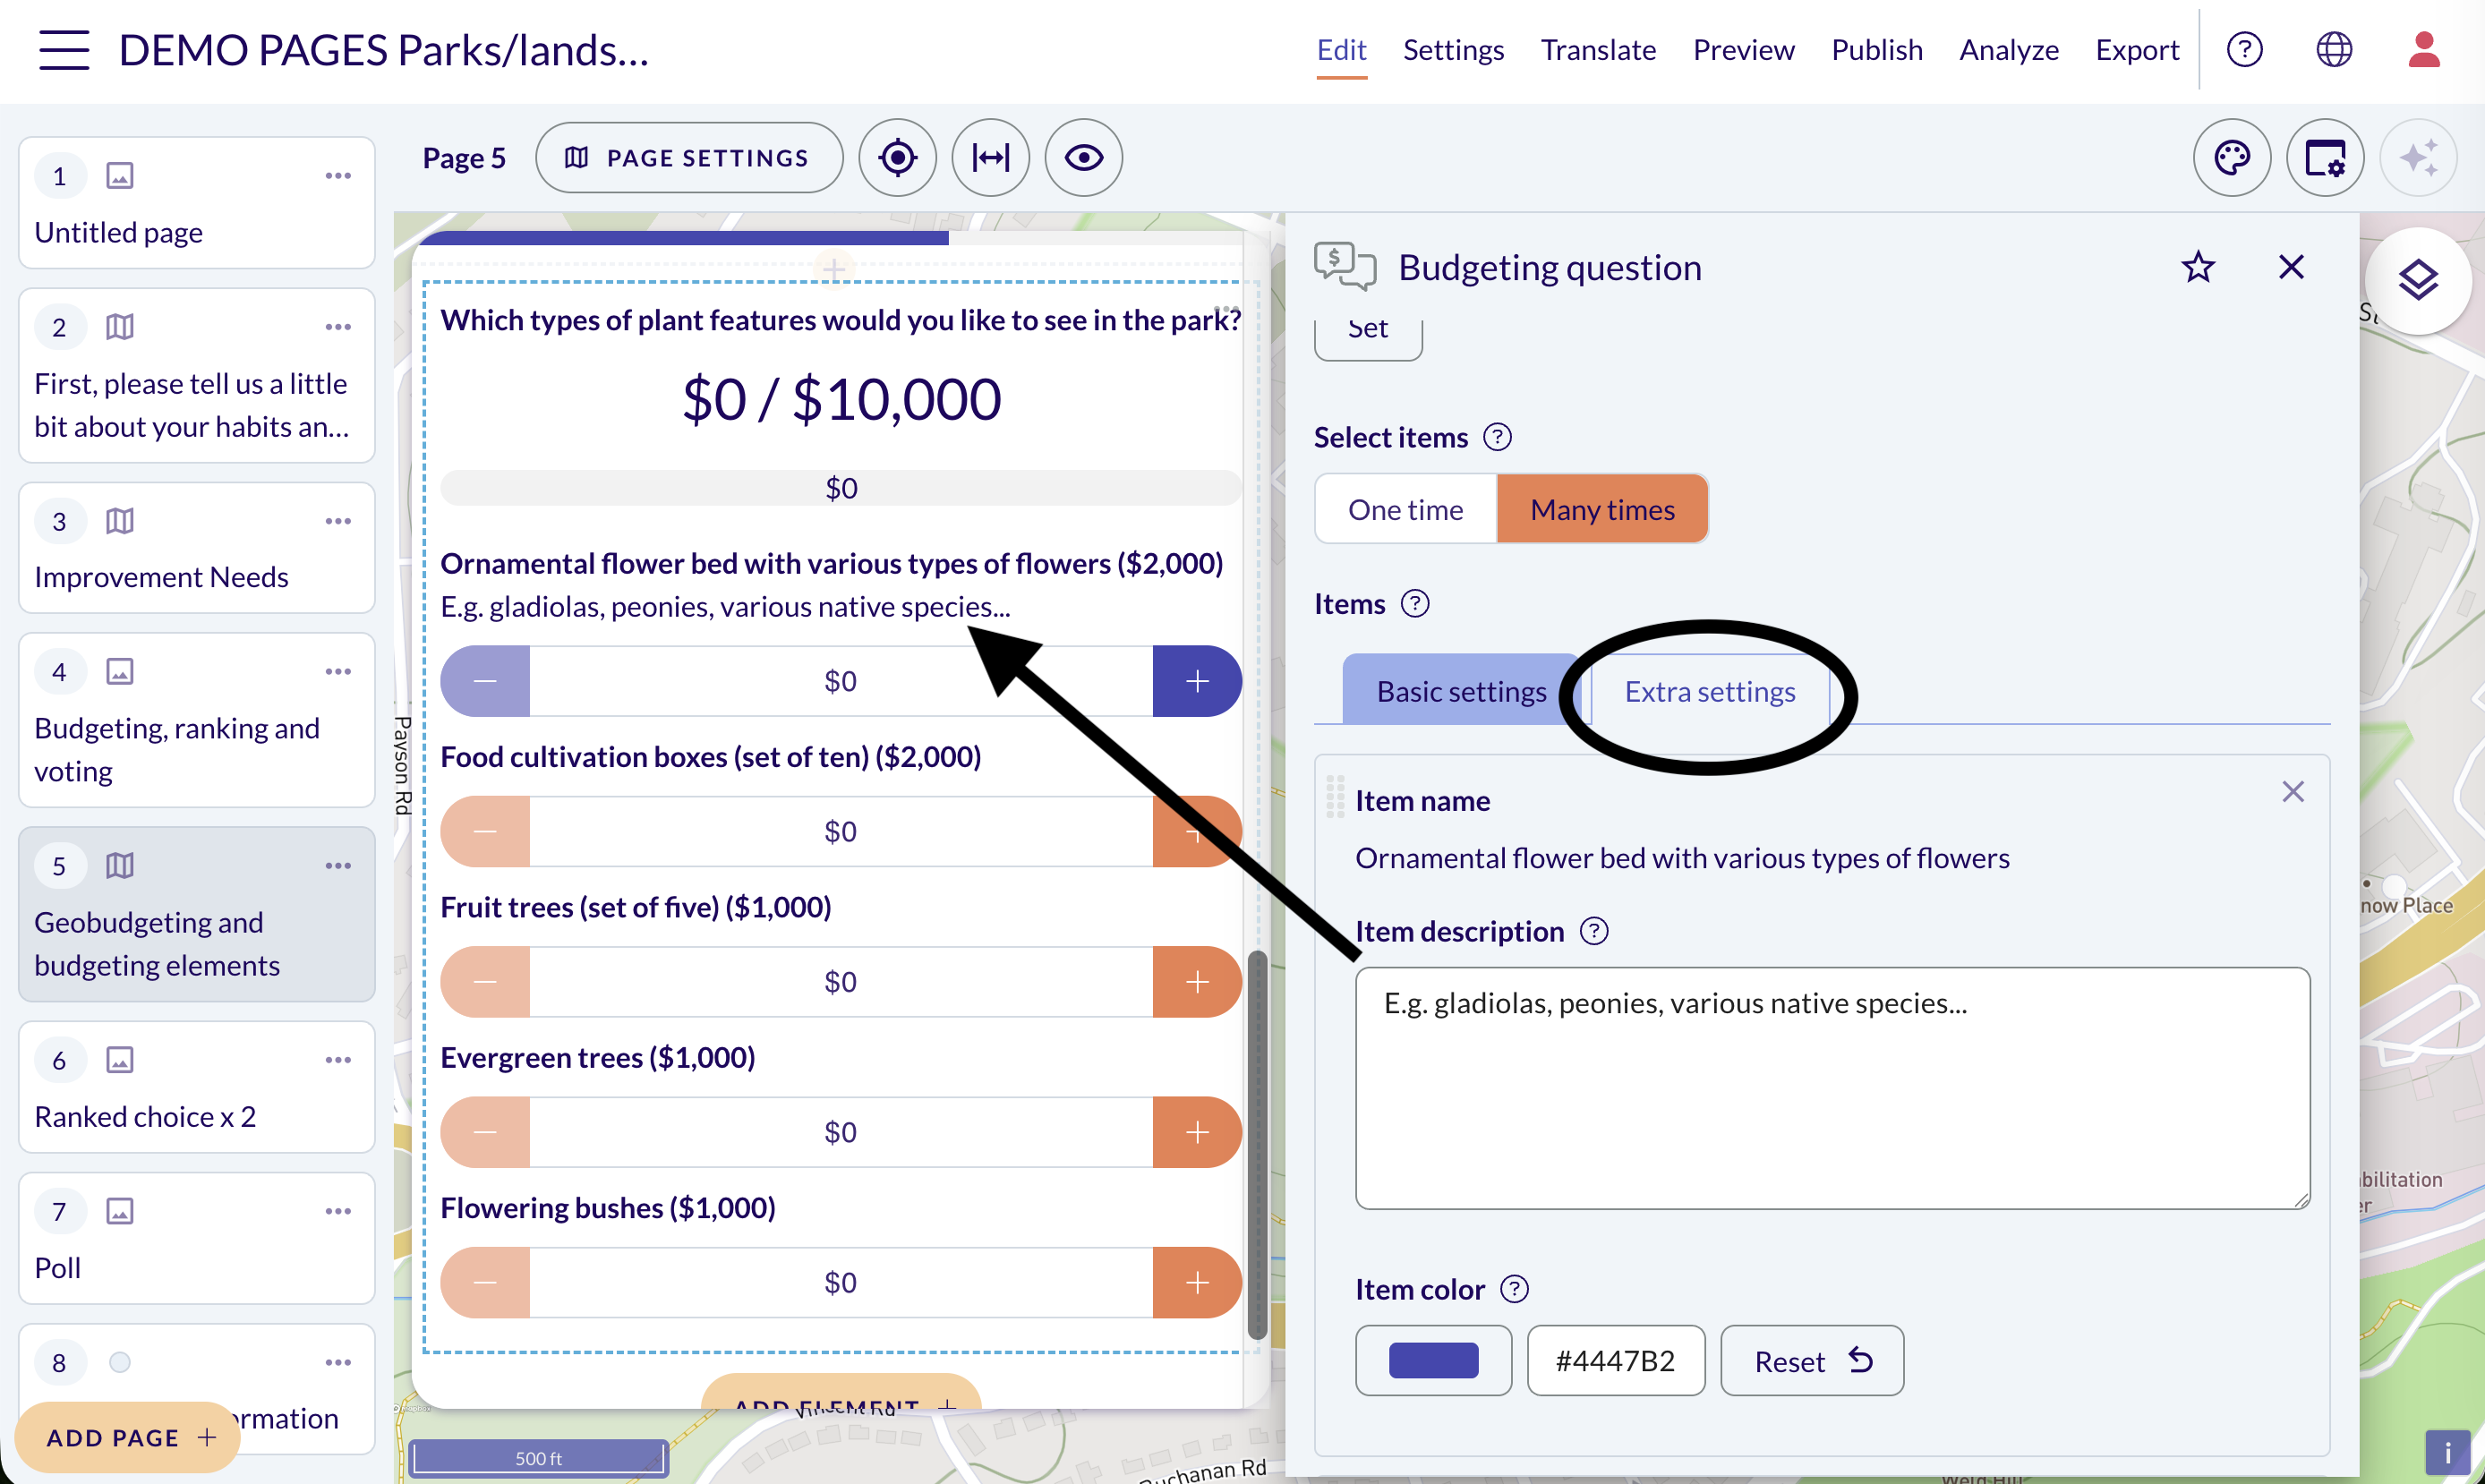Open the map layers icon
This screenshot has width=2485, height=1484.
(2418, 280)
